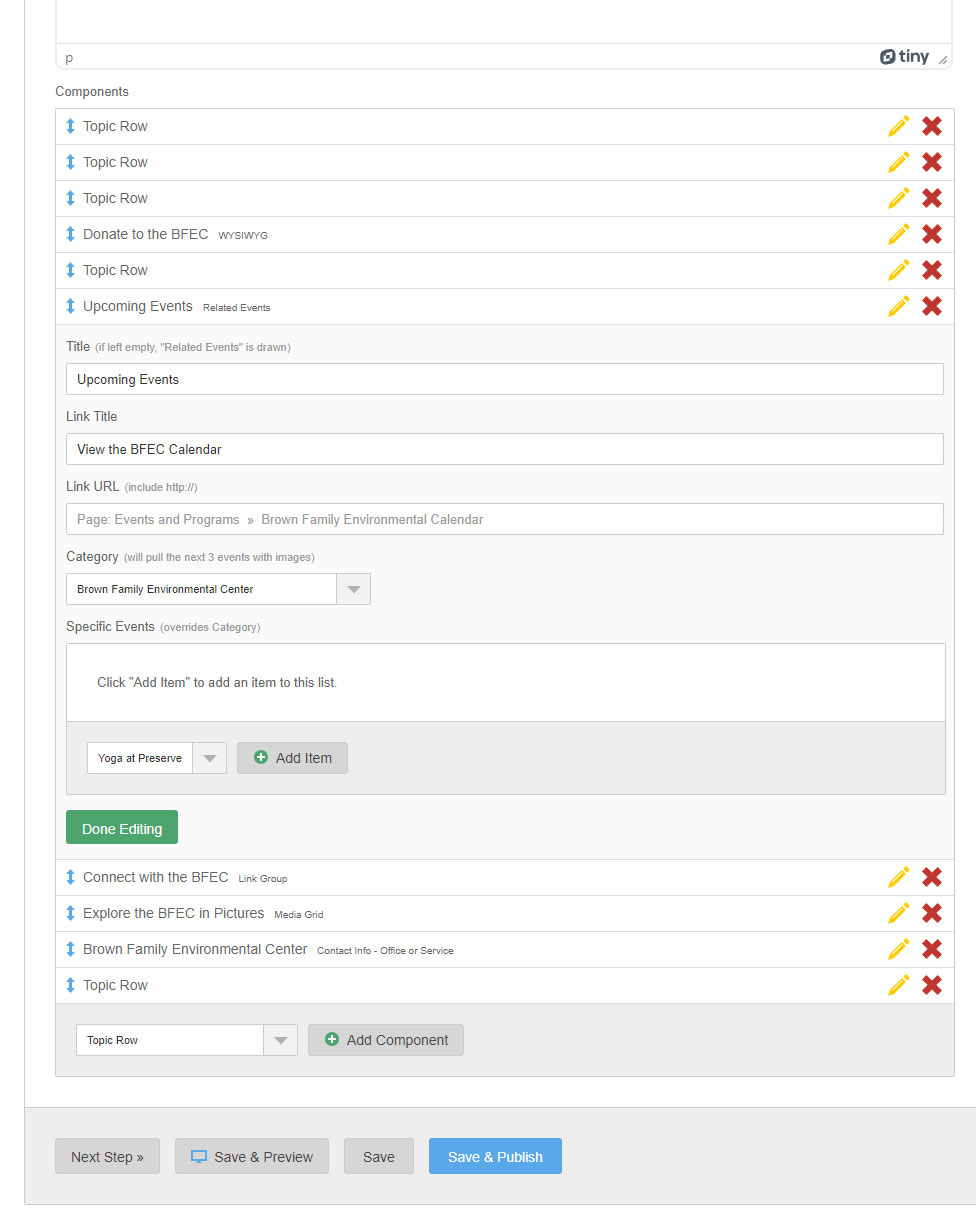Click Save & Publish
The height and width of the screenshot is (1220, 976).
(495, 1156)
